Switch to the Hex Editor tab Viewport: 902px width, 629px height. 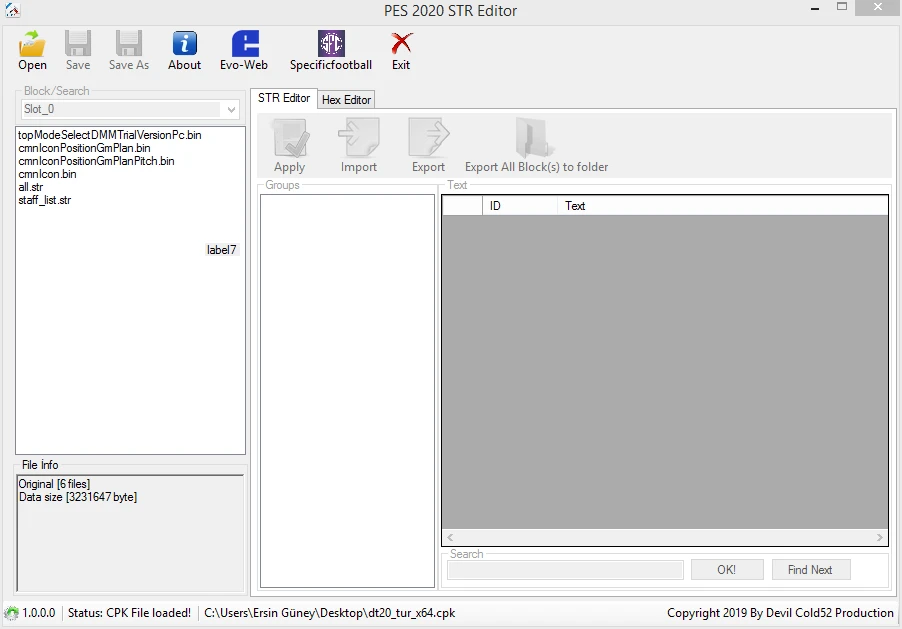tap(346, 99)
